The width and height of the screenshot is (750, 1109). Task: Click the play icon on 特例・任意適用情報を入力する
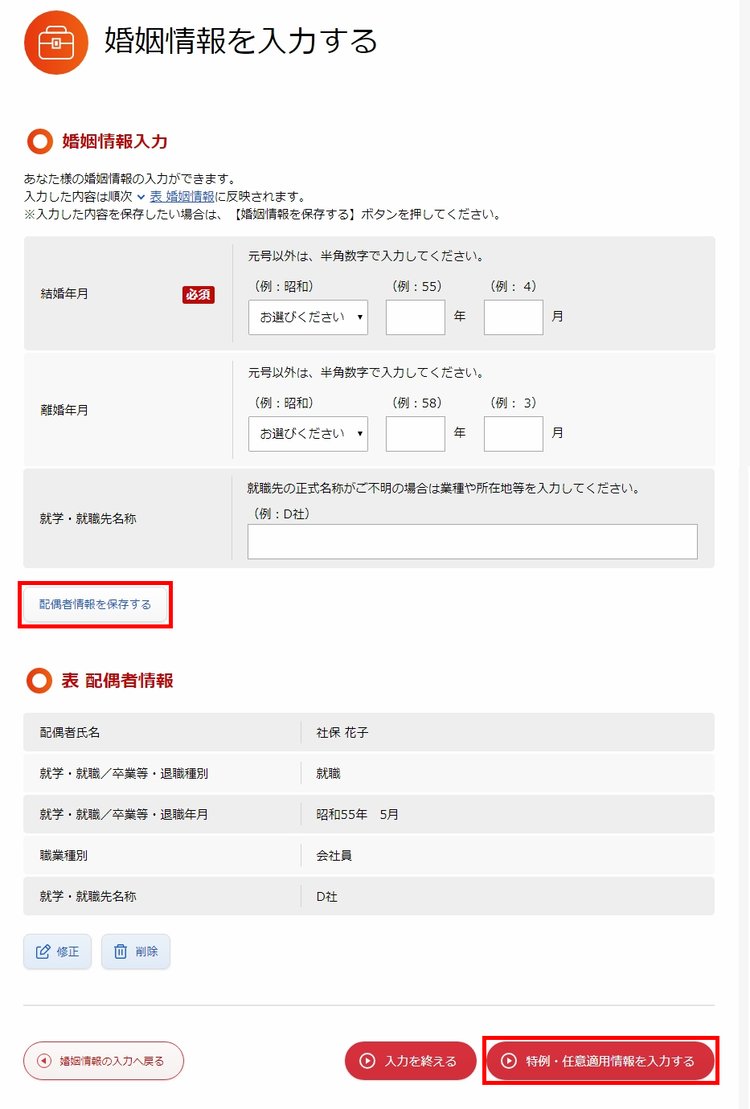pos(509,1061)
